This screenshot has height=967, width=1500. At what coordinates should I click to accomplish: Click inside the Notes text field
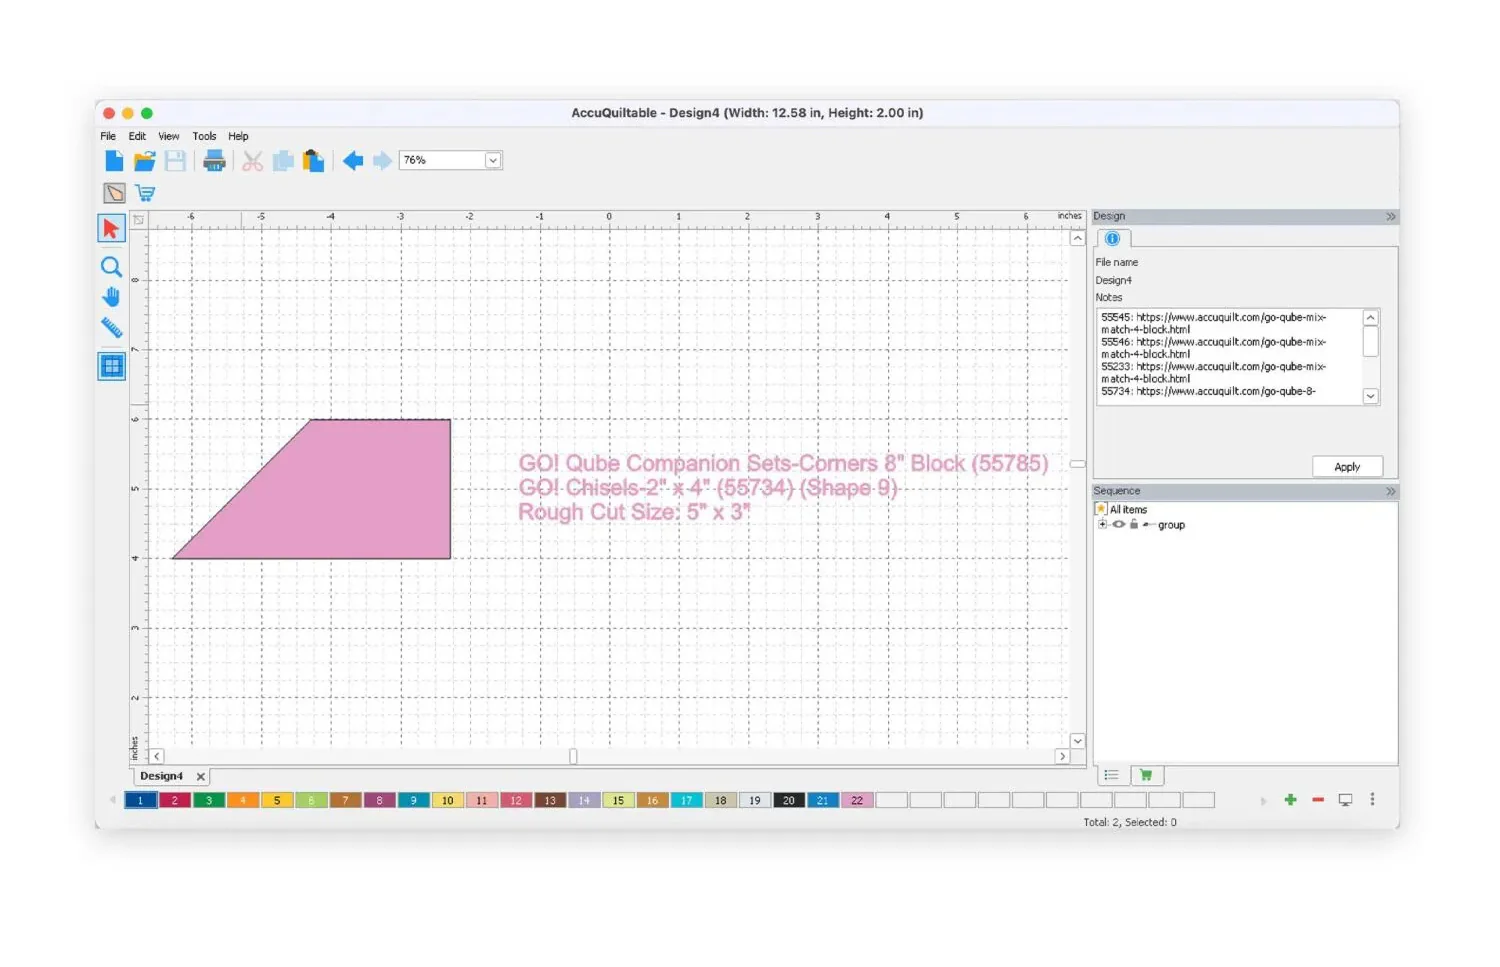click(x=1231, y=356)
